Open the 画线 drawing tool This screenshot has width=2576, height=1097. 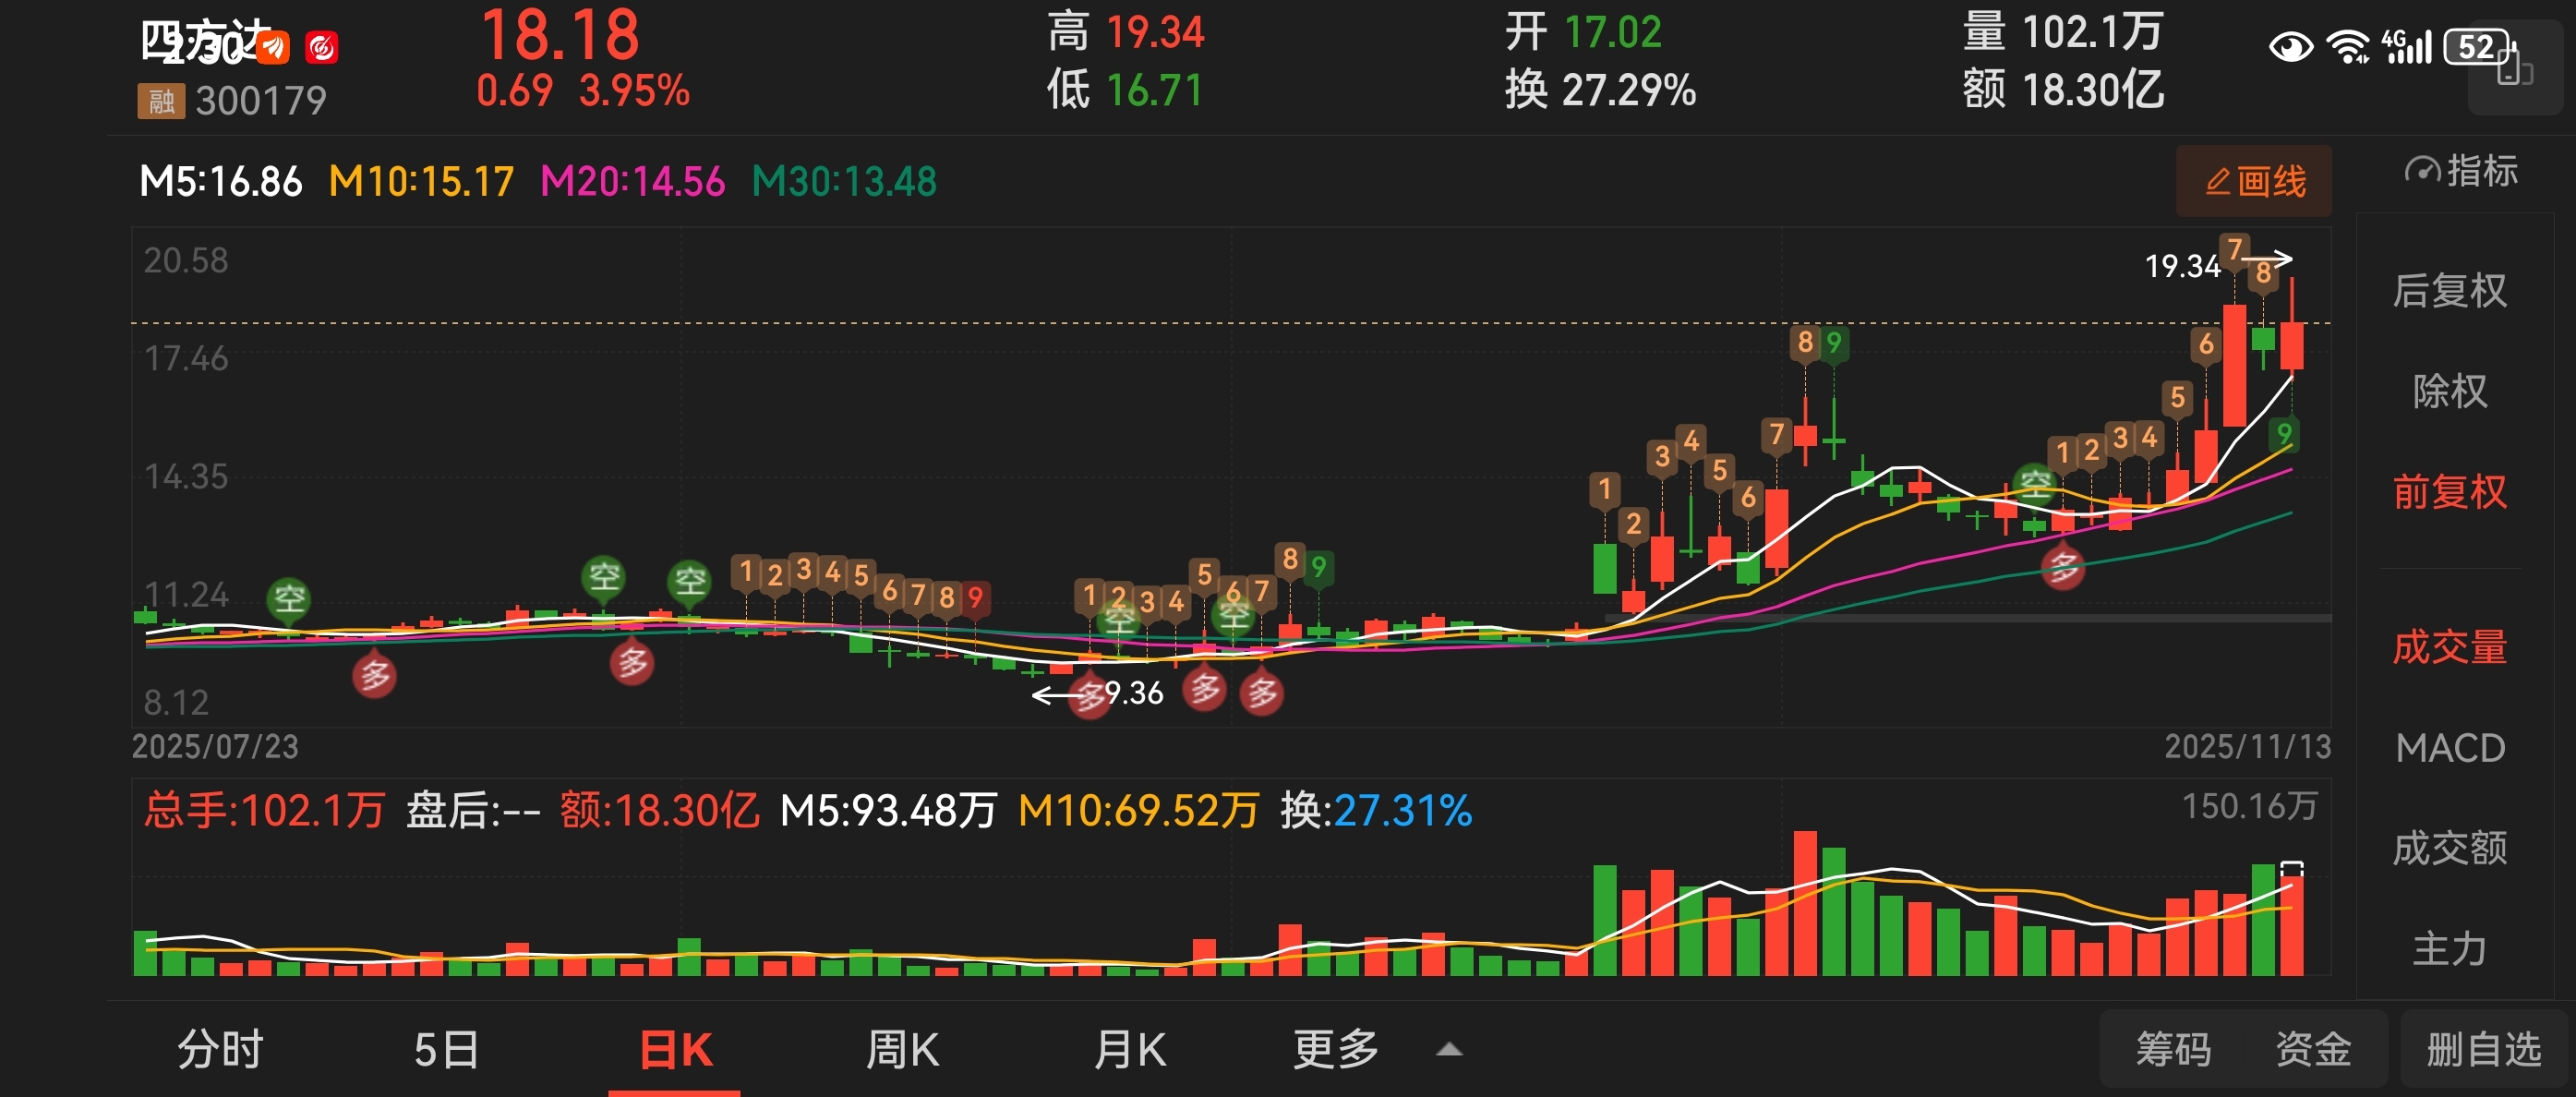[2253, 182]
